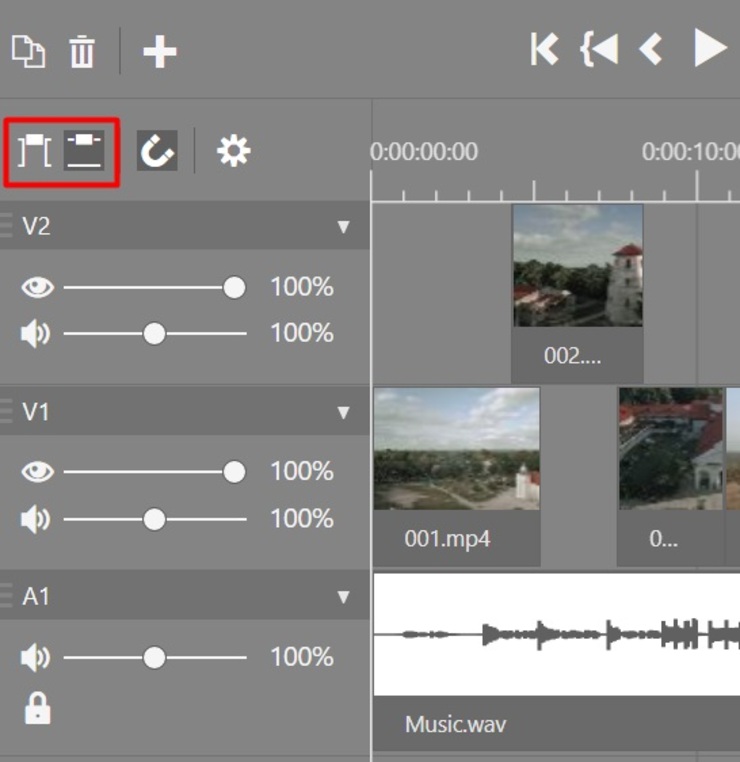
Task: Hide V2 track using eye icon
Action: pyautogui.click(x=37, y=288)
